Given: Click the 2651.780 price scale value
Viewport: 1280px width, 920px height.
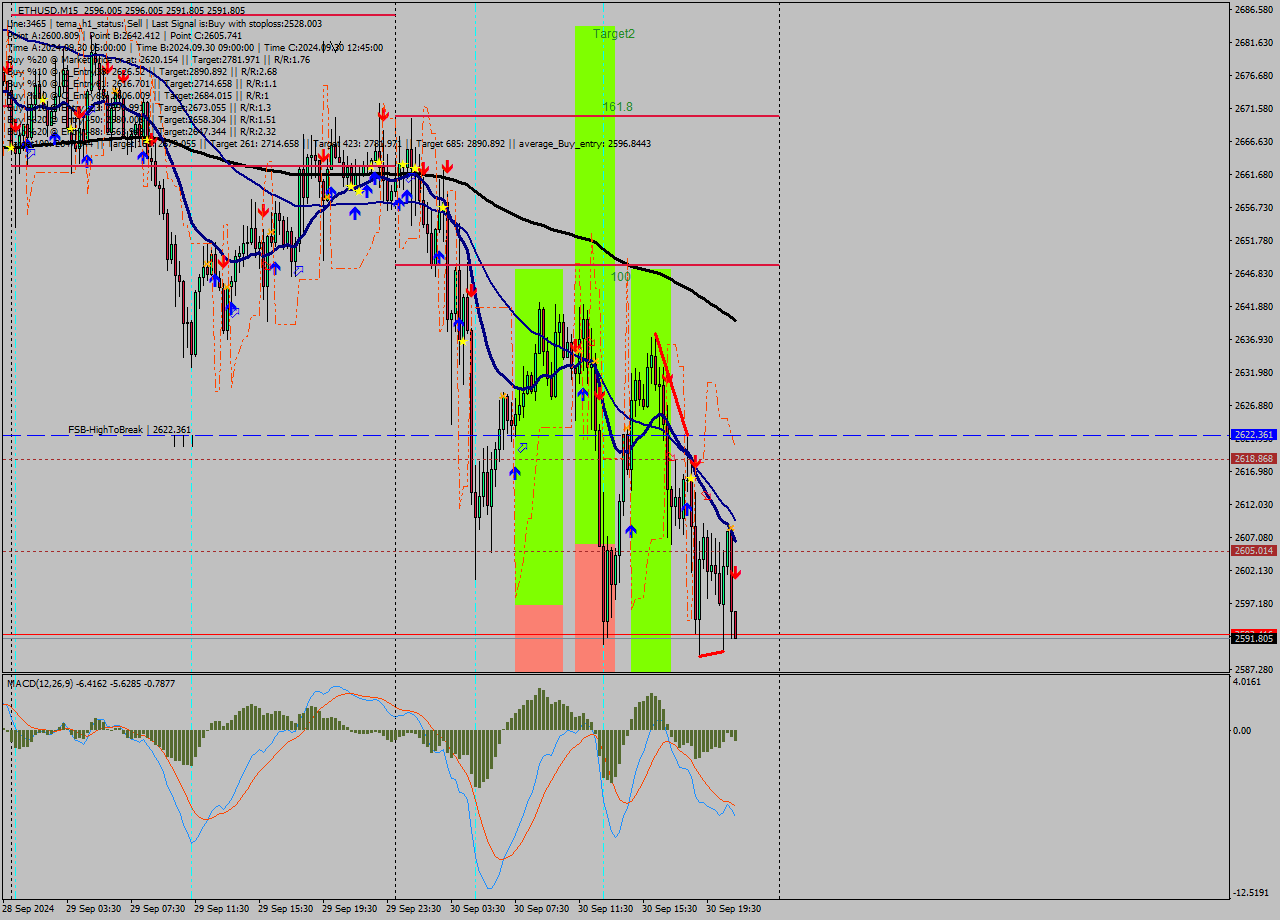Looking at the screenshot, I should 1254,241.
